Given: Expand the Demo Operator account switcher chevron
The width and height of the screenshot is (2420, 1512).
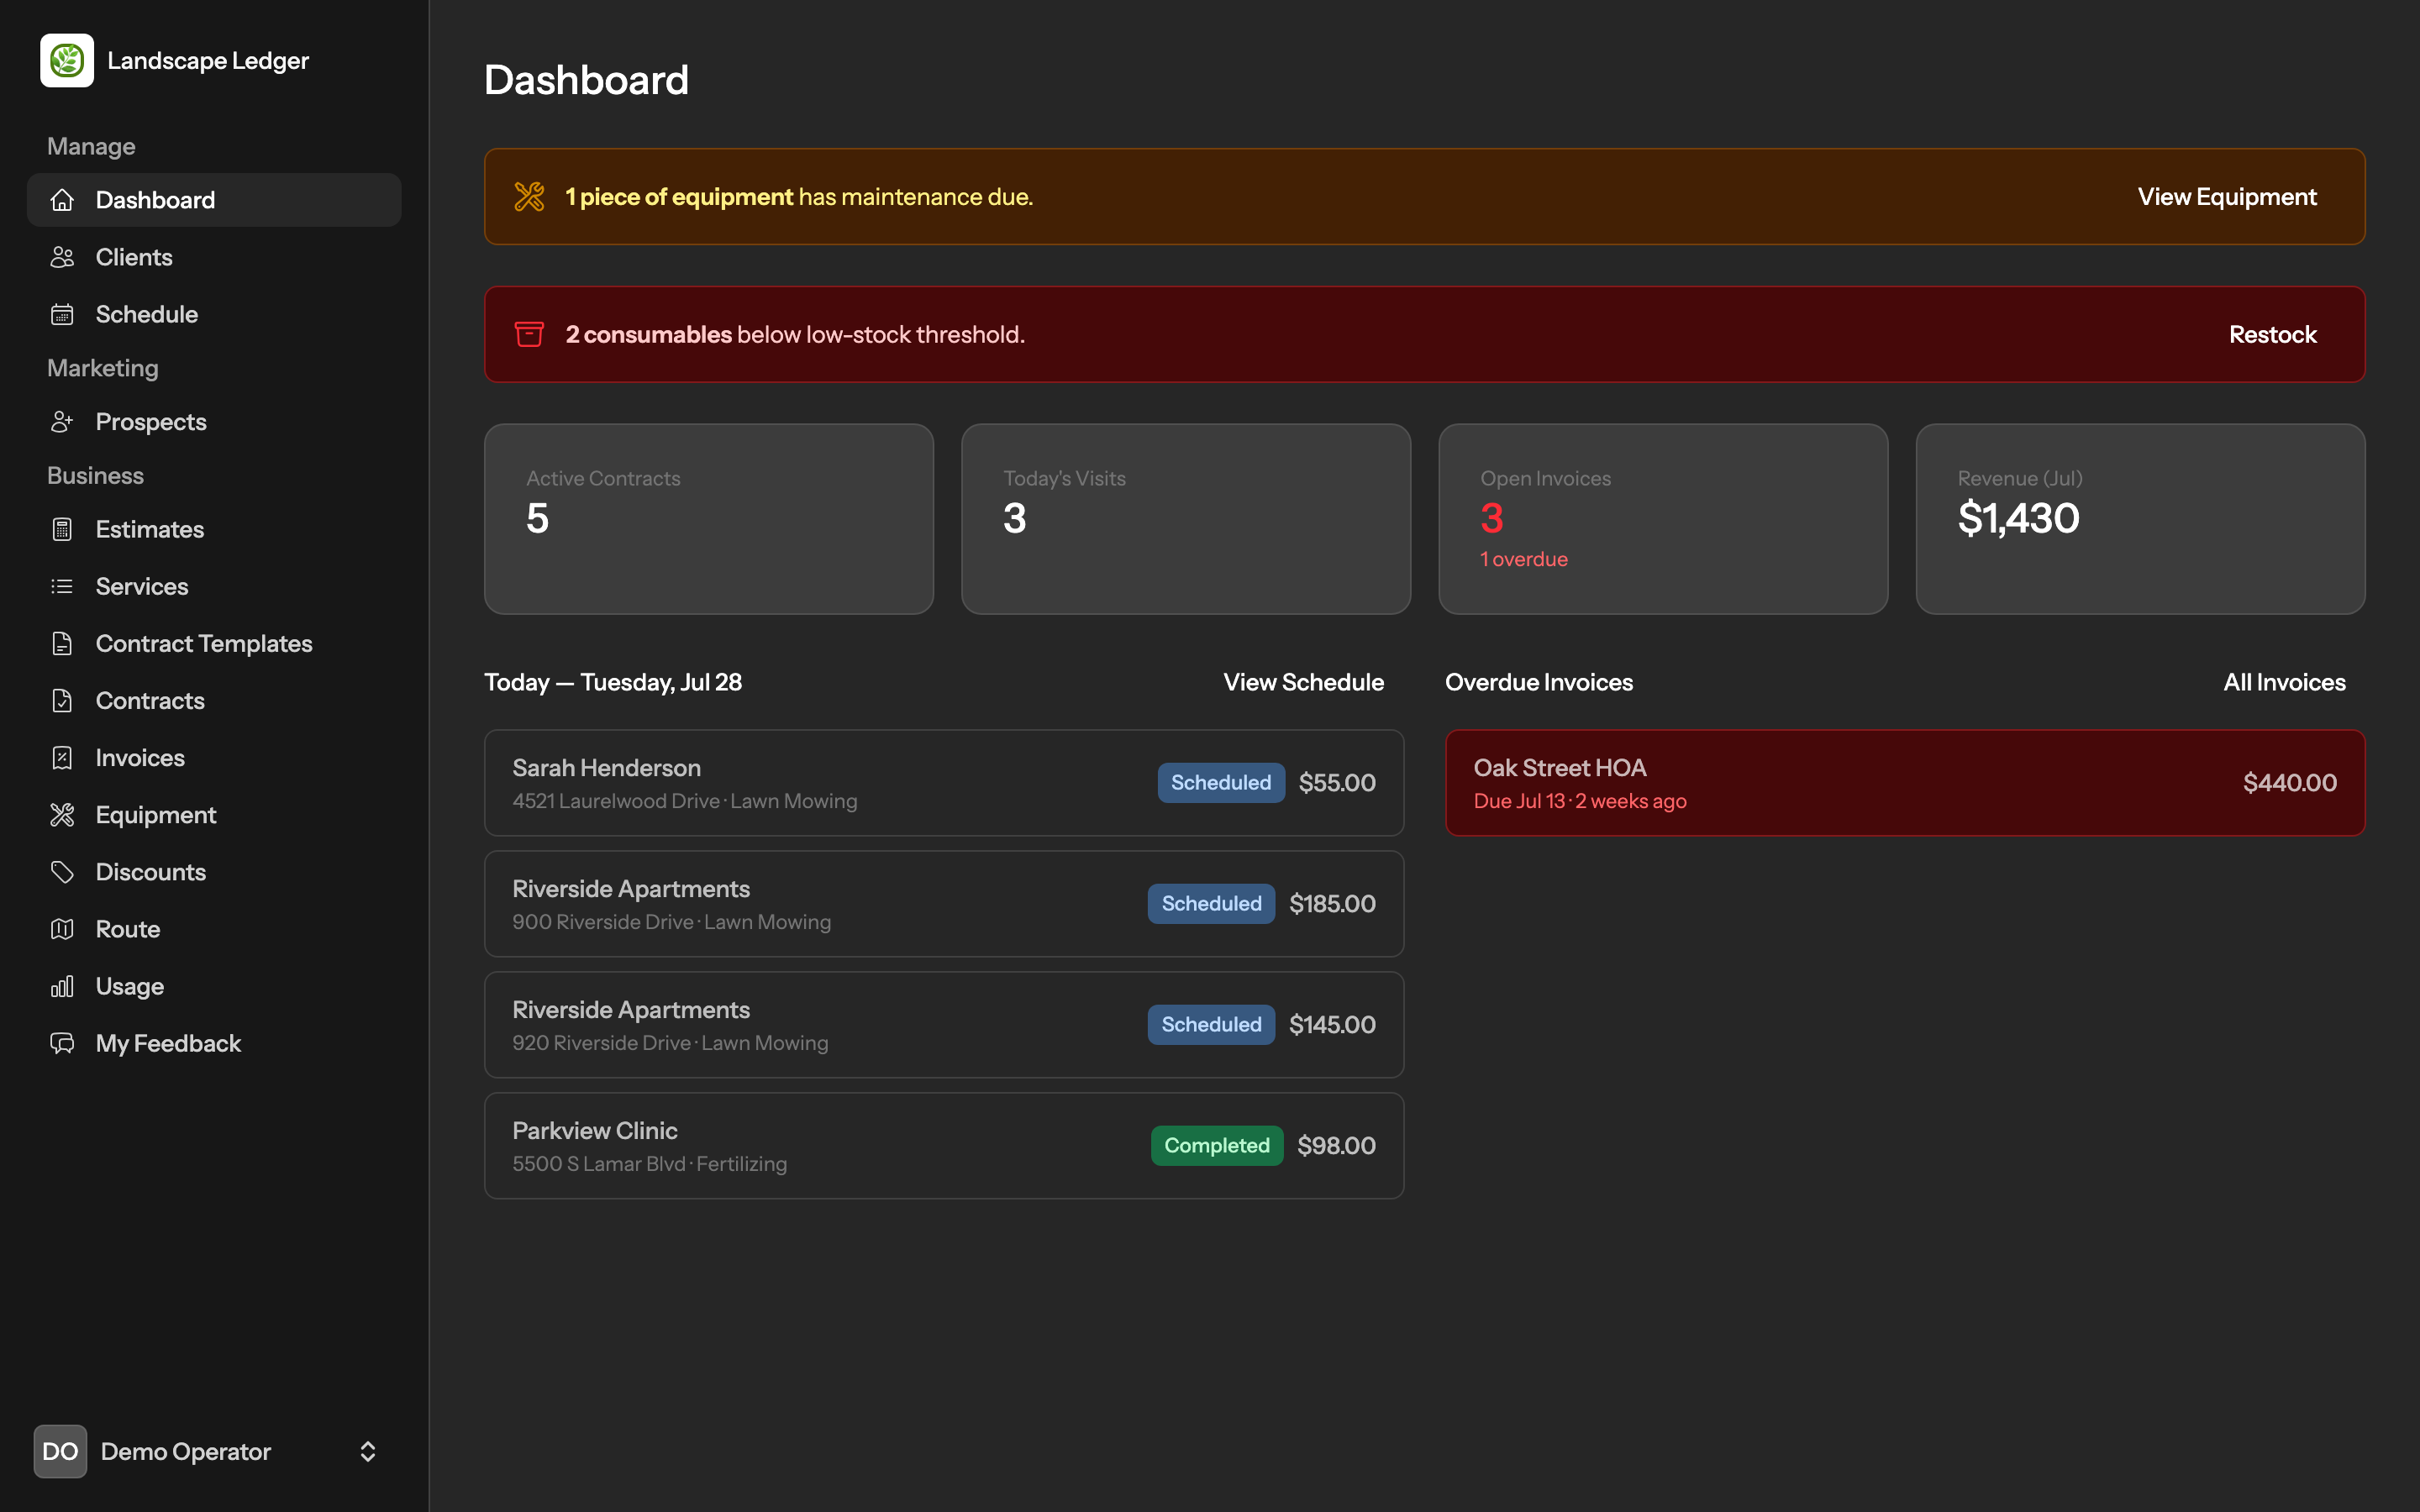Looking at the screenshot, I should (x=368, y=1451).
